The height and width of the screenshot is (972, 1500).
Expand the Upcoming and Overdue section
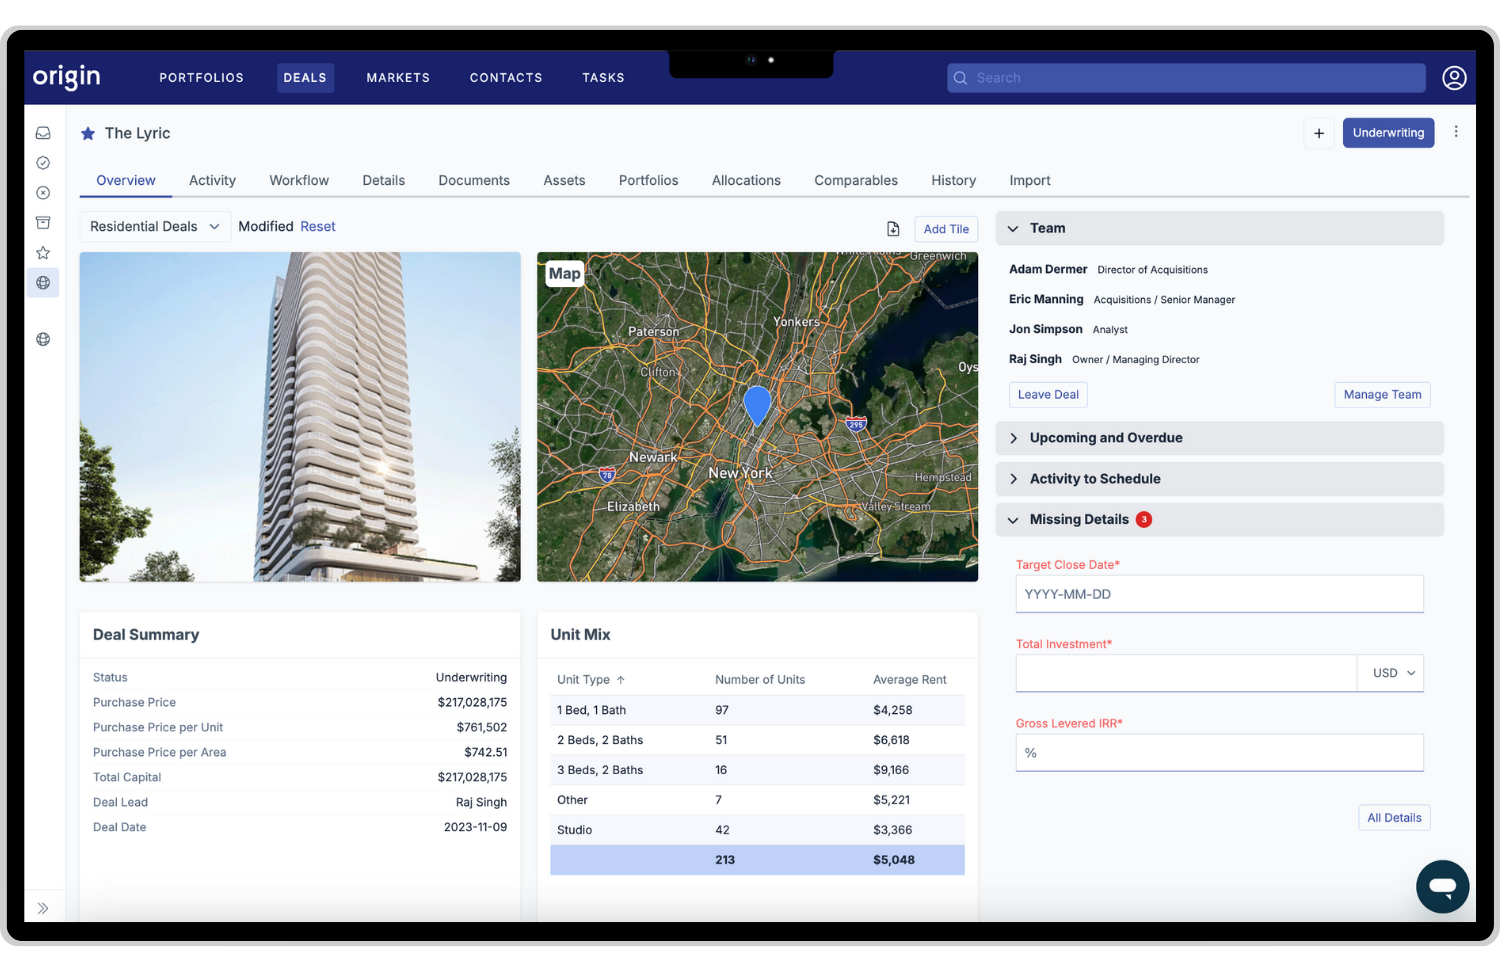click(x=1105, y=437)
